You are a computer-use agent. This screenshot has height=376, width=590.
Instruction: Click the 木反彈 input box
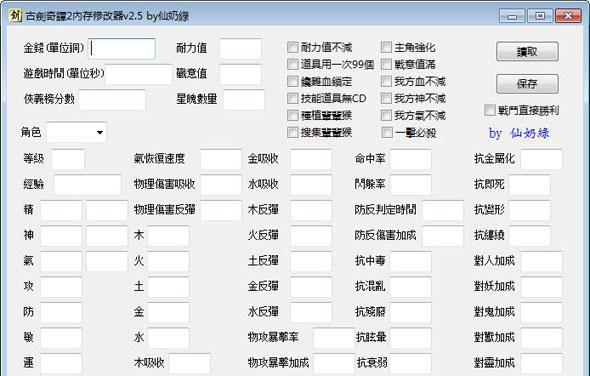click(311, 210)
